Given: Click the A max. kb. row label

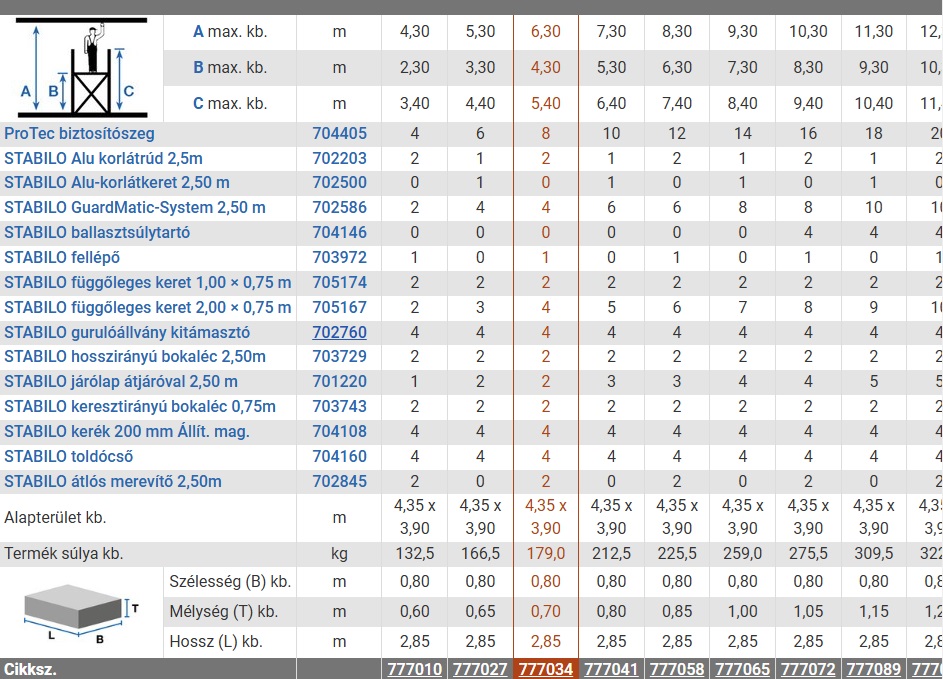Looking at the screenshot, I should (x=230, y=31).
